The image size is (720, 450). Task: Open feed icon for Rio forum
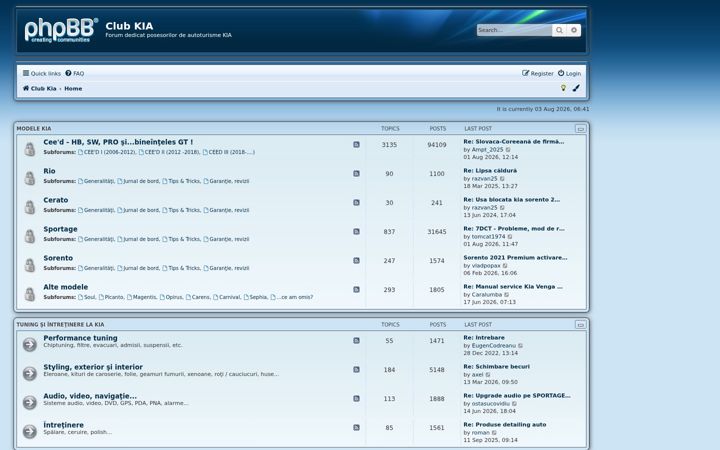[x=356, y=174]
